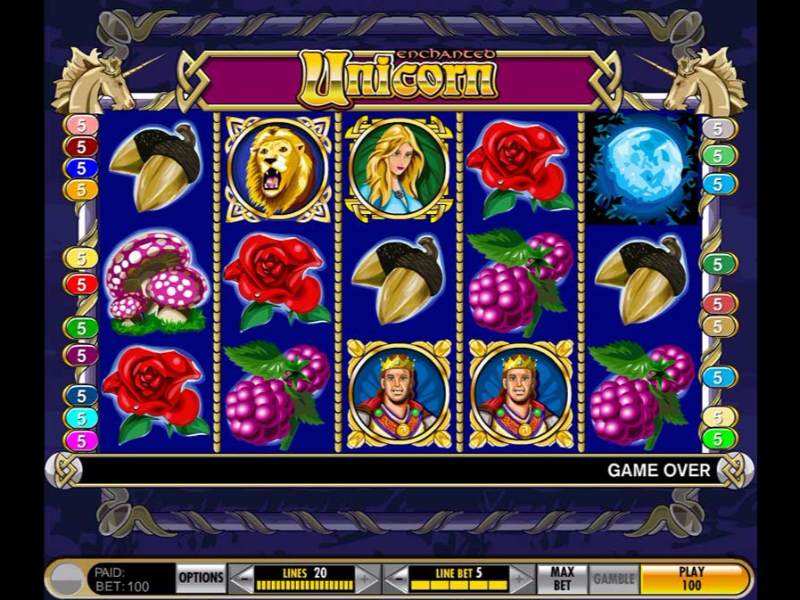Click the Max Bet button
Viewport: 800px width, 600px height.
point(562,579)
